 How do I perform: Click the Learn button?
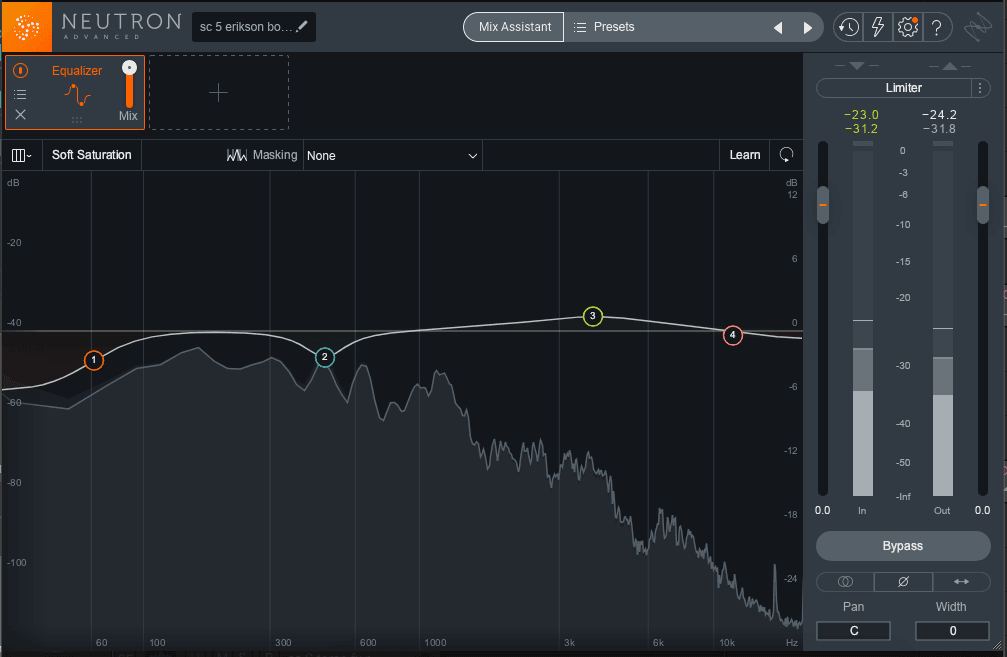tap(744, 155)
